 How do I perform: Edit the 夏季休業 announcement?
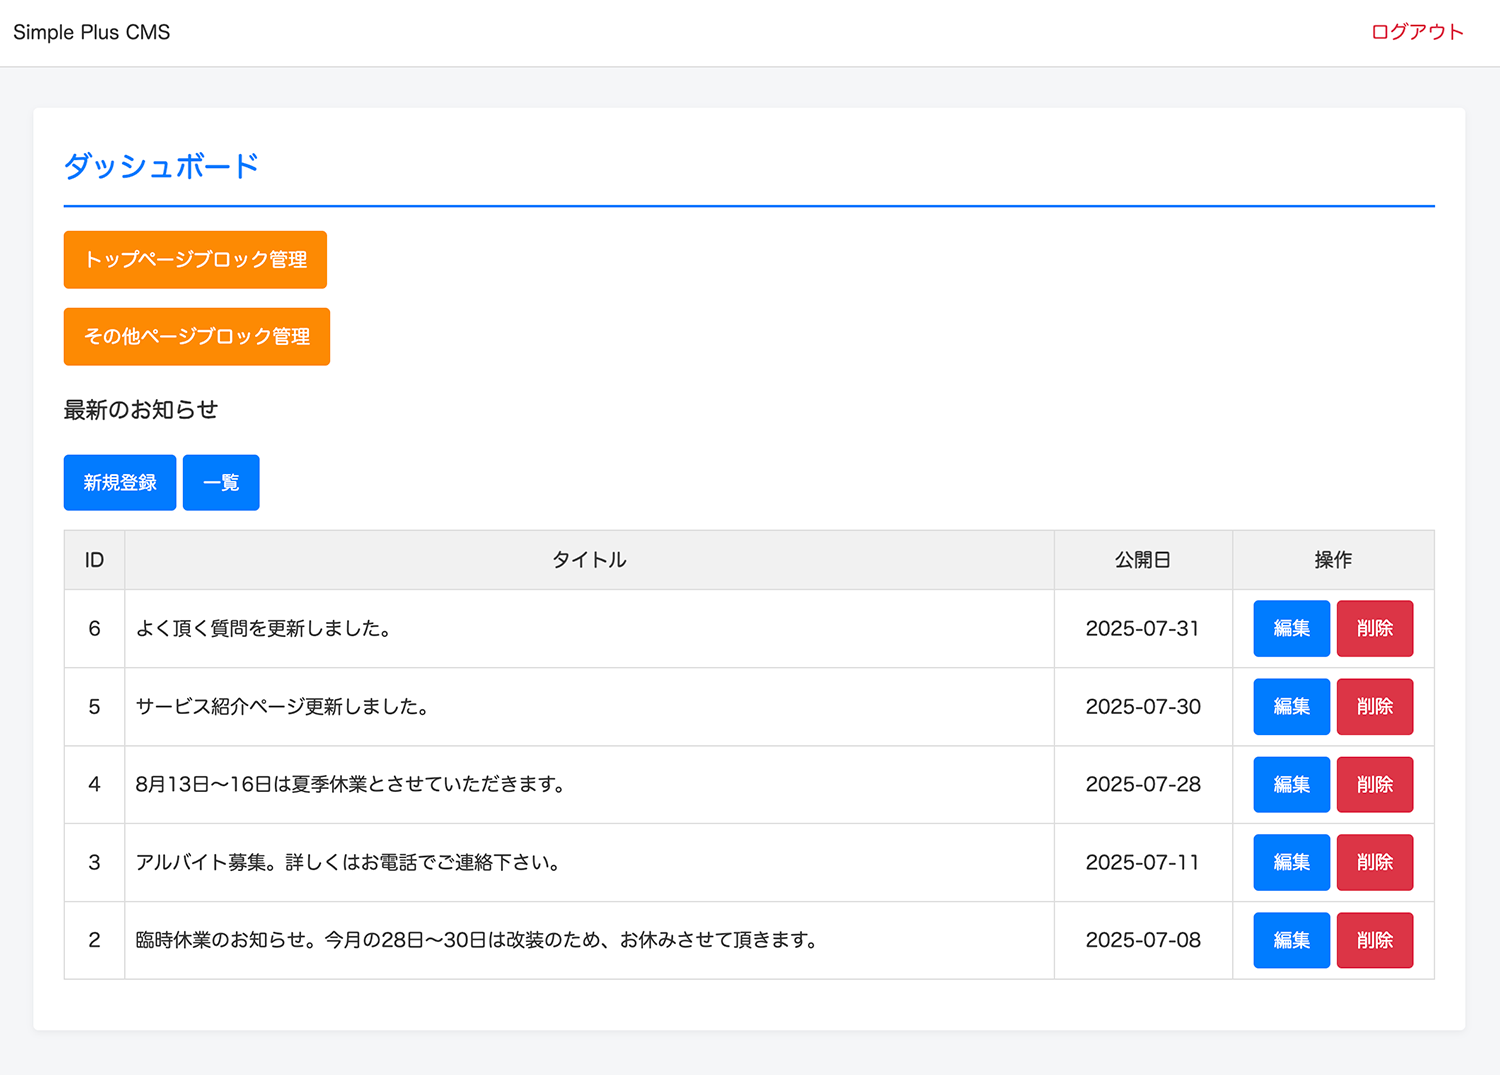pyautogui.click(x=1291, y=785)
